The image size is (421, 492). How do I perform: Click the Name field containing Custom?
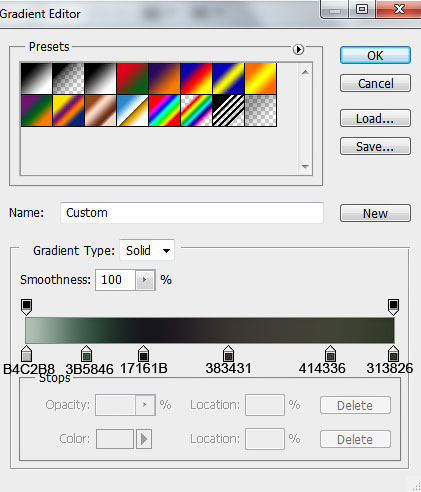pos(192,213)
